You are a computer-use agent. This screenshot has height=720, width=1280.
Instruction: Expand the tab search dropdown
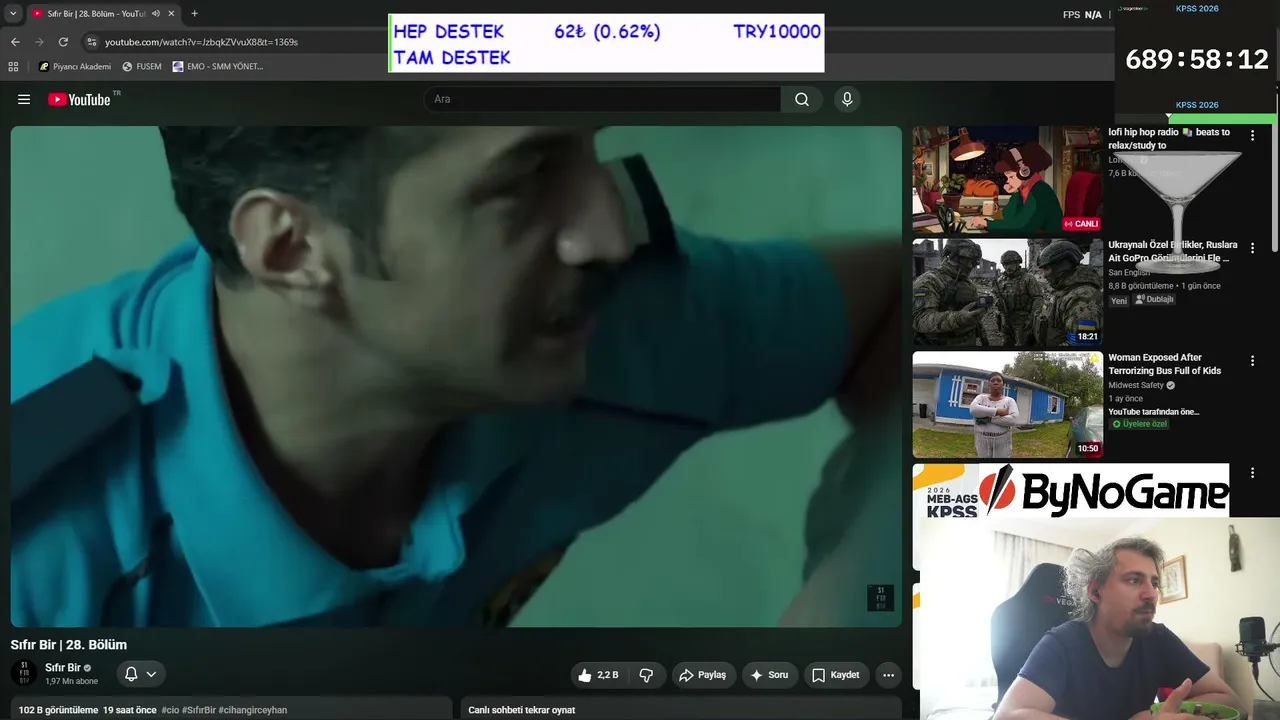click(x=13, y=14)
